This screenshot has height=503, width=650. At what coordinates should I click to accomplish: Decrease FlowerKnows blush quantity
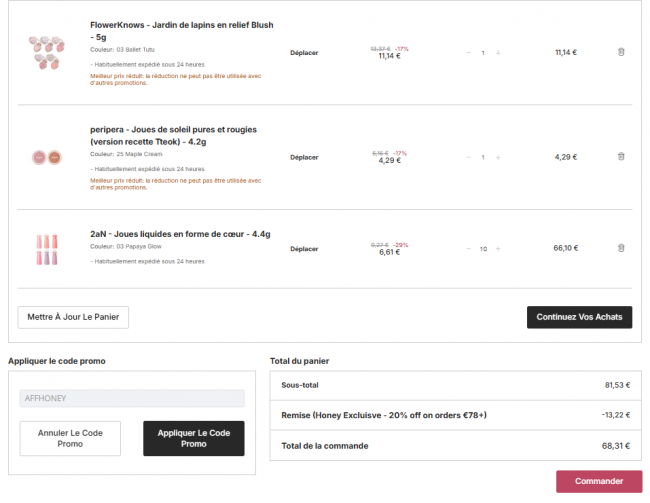467,53
